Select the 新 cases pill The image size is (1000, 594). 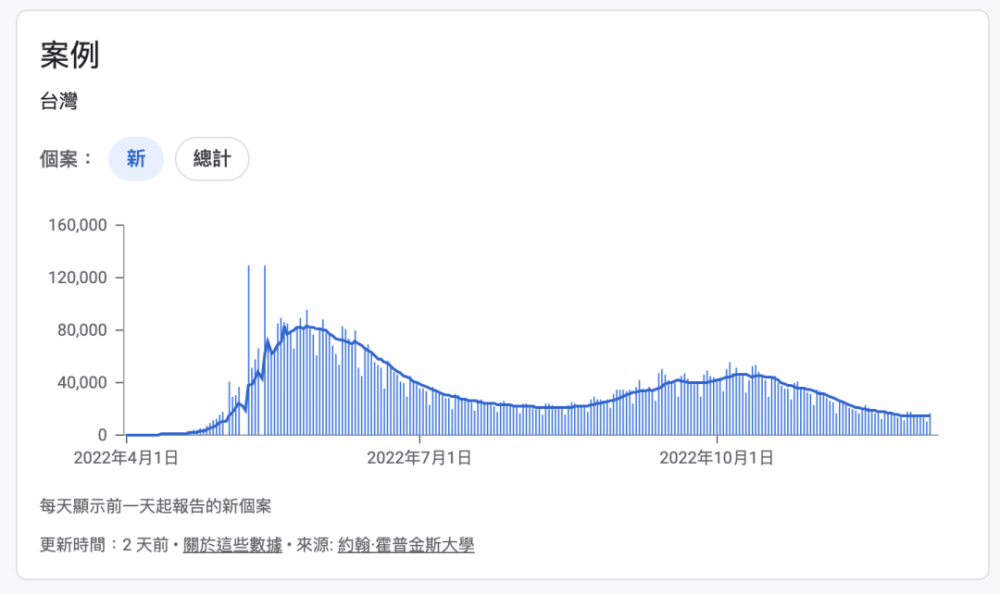click(x=135, y=158)
